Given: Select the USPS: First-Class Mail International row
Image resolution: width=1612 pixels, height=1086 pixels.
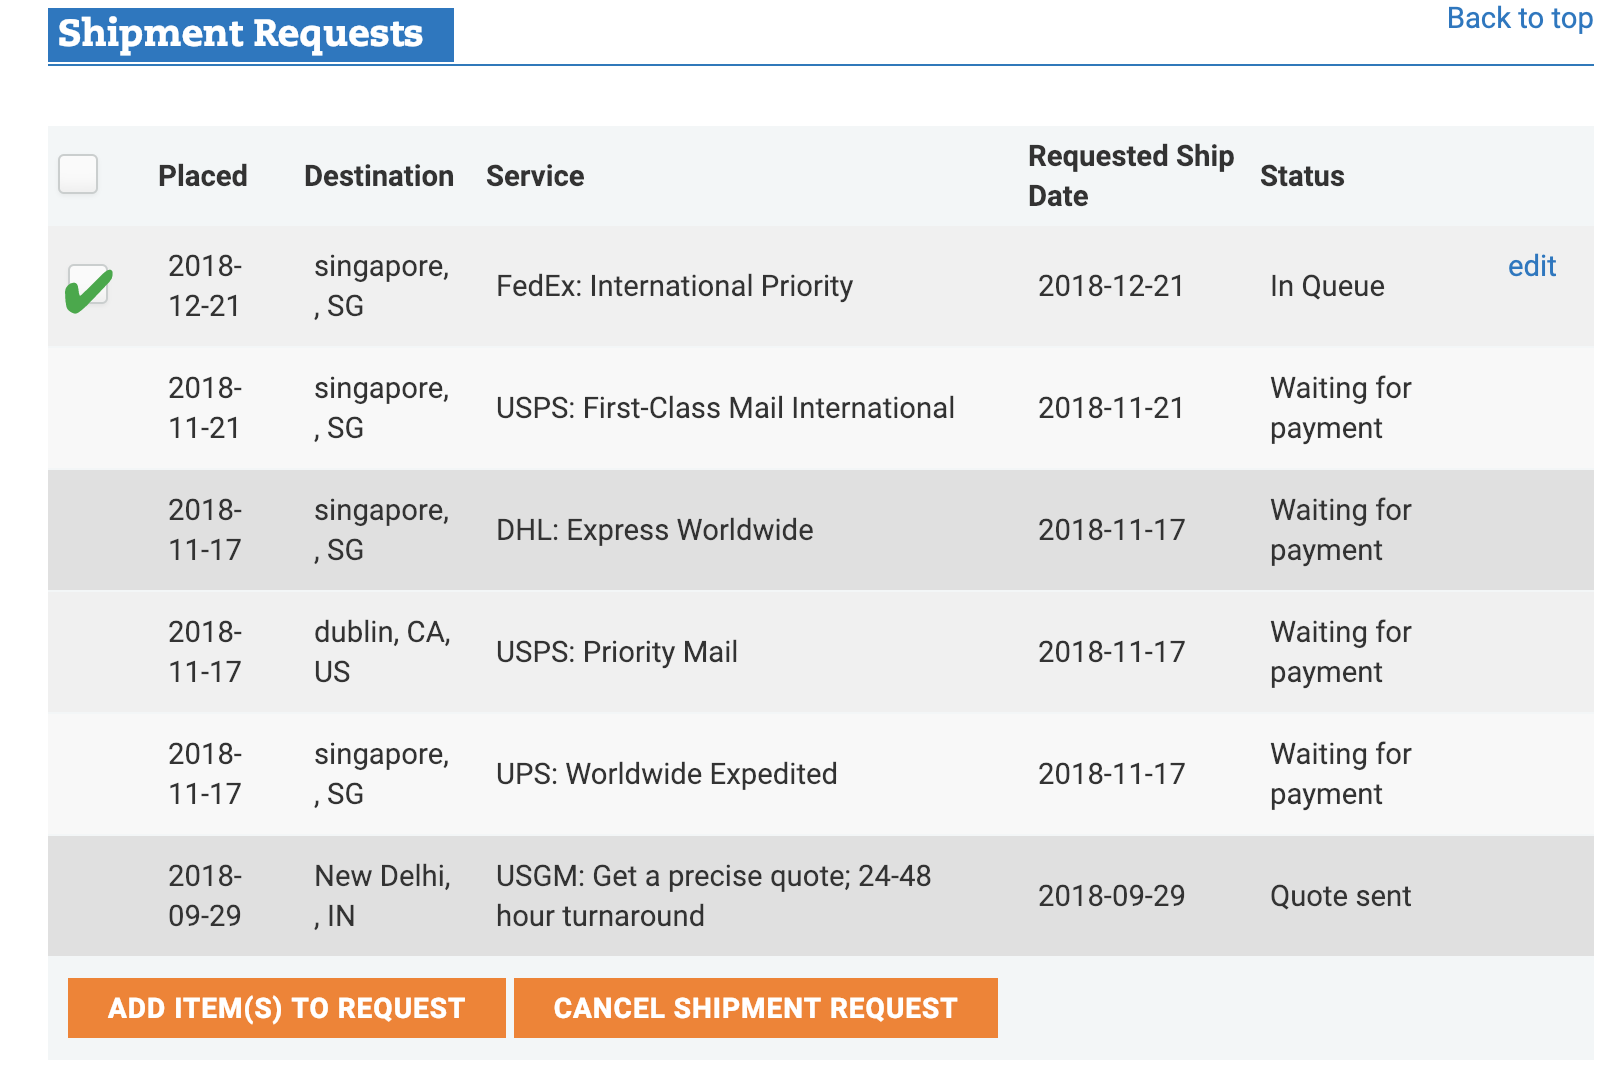Looking at the screenshot, I should [x=725, y=408].
